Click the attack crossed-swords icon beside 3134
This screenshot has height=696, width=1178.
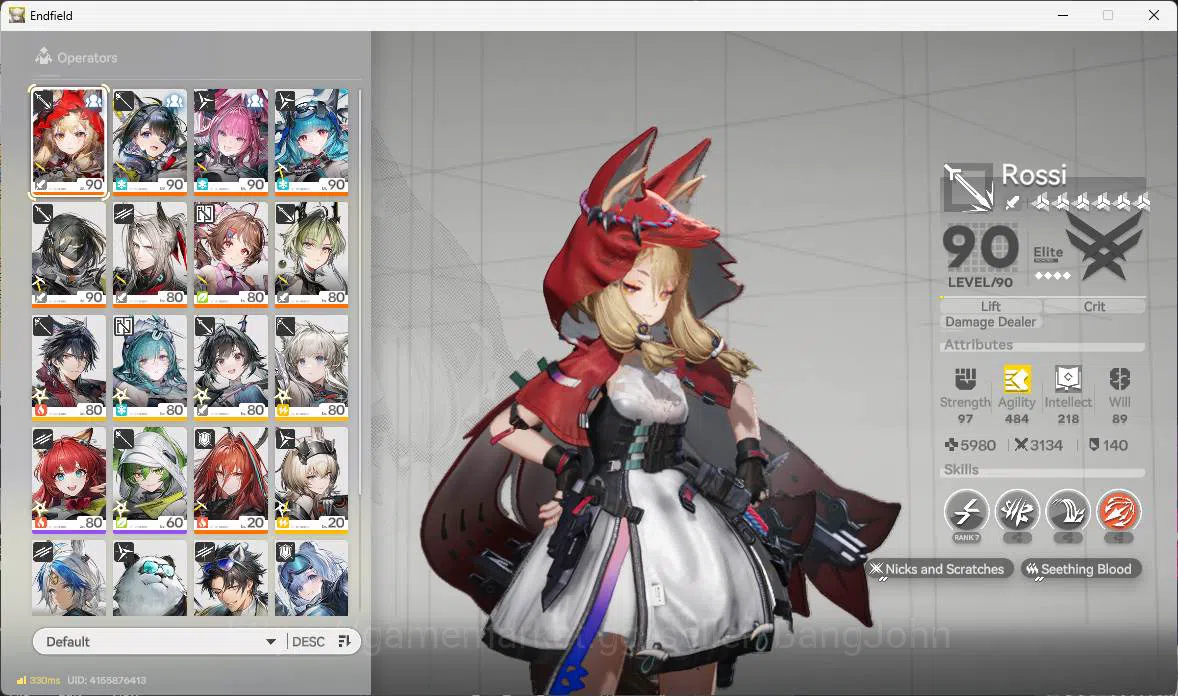tap(1020, 445)
